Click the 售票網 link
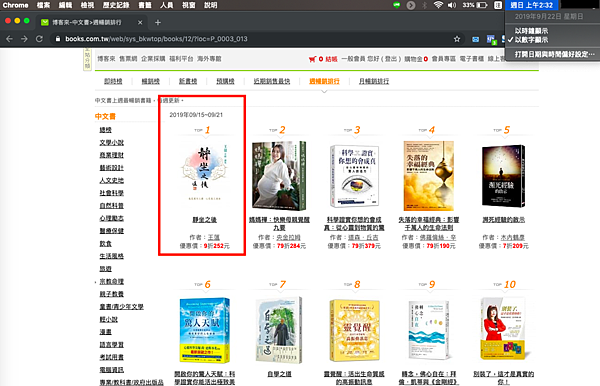This screenshot has height=386, width=600. coord(128,59)
